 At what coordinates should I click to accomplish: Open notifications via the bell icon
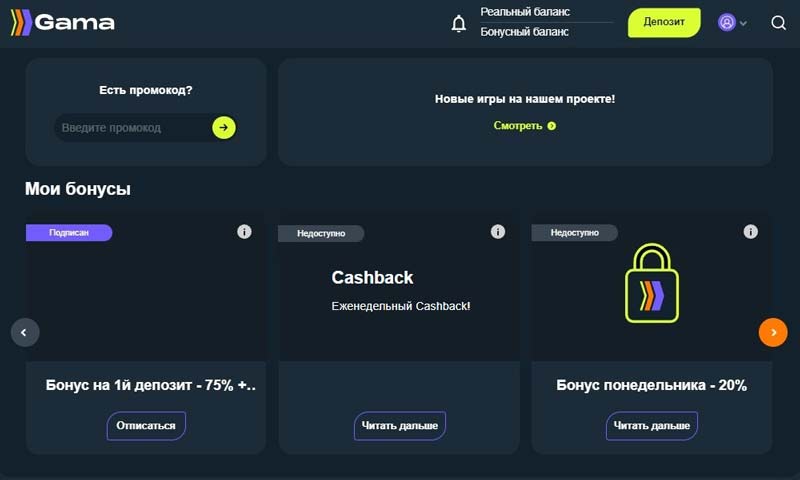point(459,23)
